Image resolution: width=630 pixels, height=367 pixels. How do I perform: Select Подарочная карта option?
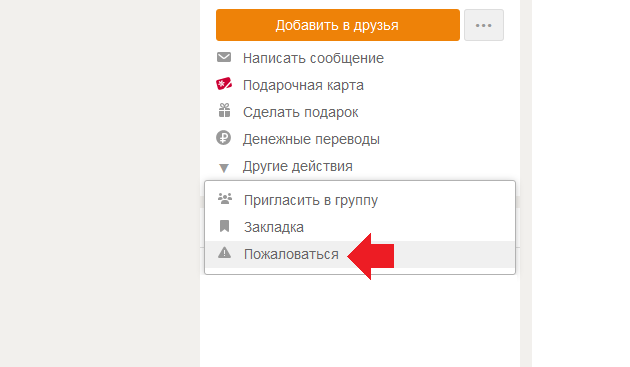click(x=303, y=85)
